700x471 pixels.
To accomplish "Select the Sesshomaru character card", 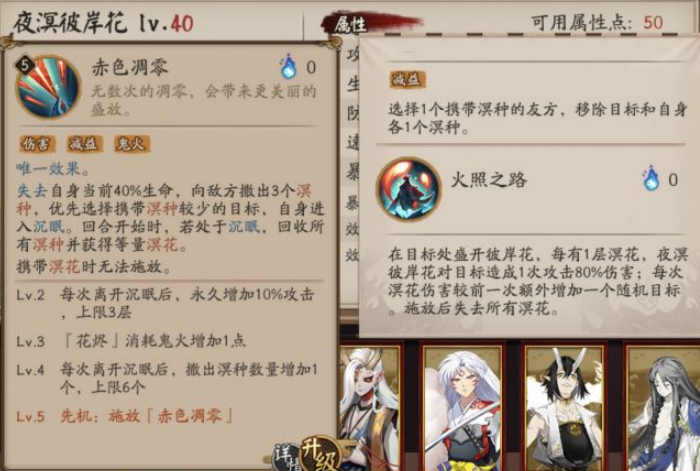I will tap(464, 407).
